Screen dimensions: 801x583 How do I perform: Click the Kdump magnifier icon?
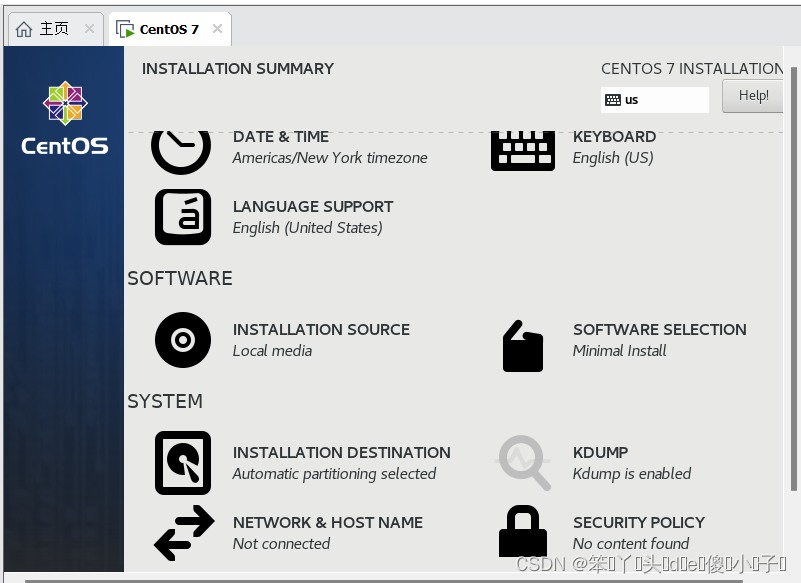tap(524, 463)
